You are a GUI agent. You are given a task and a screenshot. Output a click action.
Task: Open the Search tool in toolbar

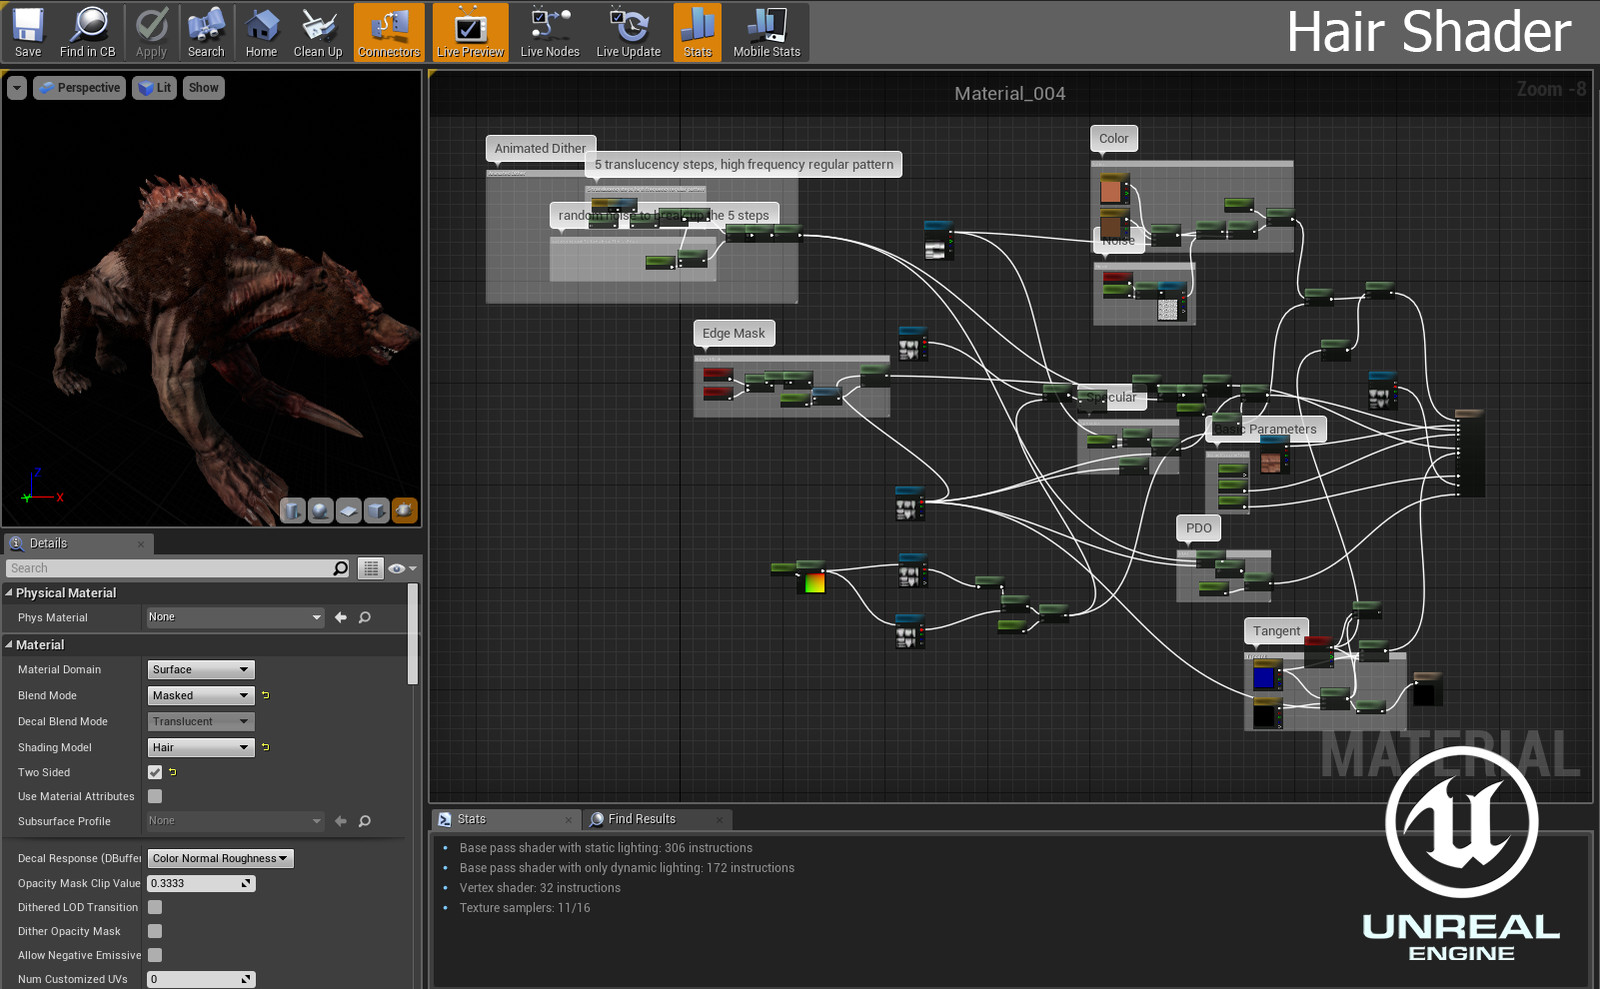[206, 32]
